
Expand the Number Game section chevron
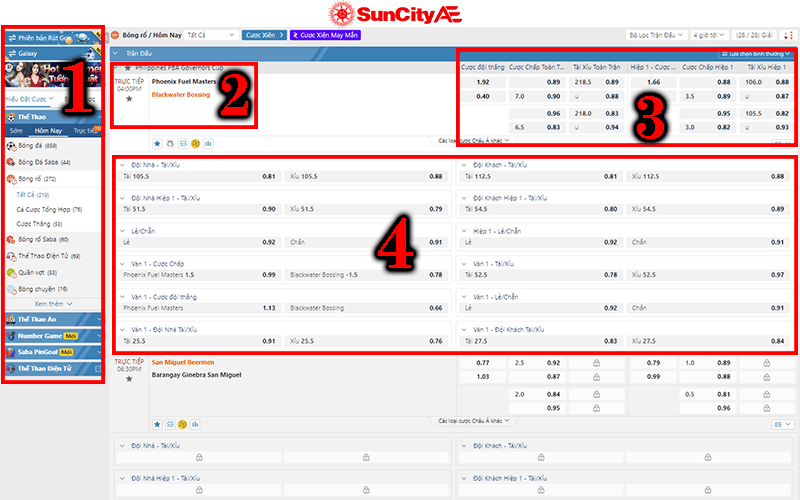click(x=98, y=336)
